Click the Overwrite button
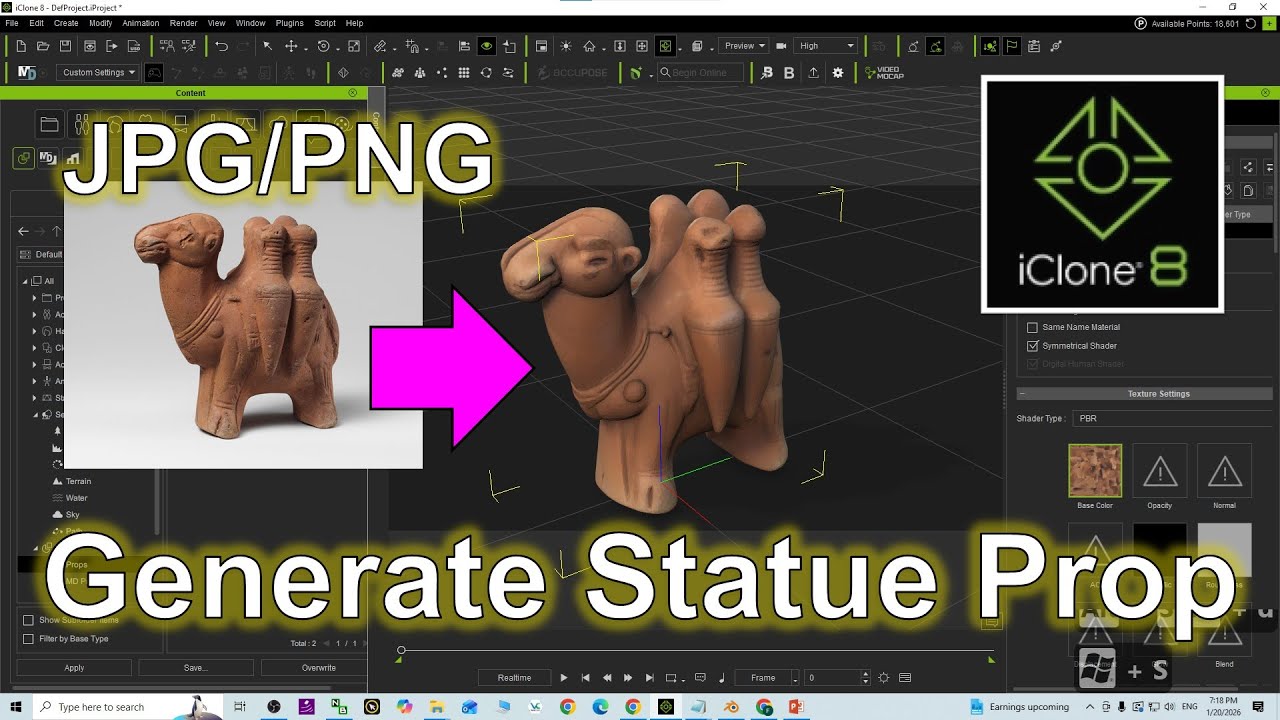The image size is (1280, 720). 319,668
